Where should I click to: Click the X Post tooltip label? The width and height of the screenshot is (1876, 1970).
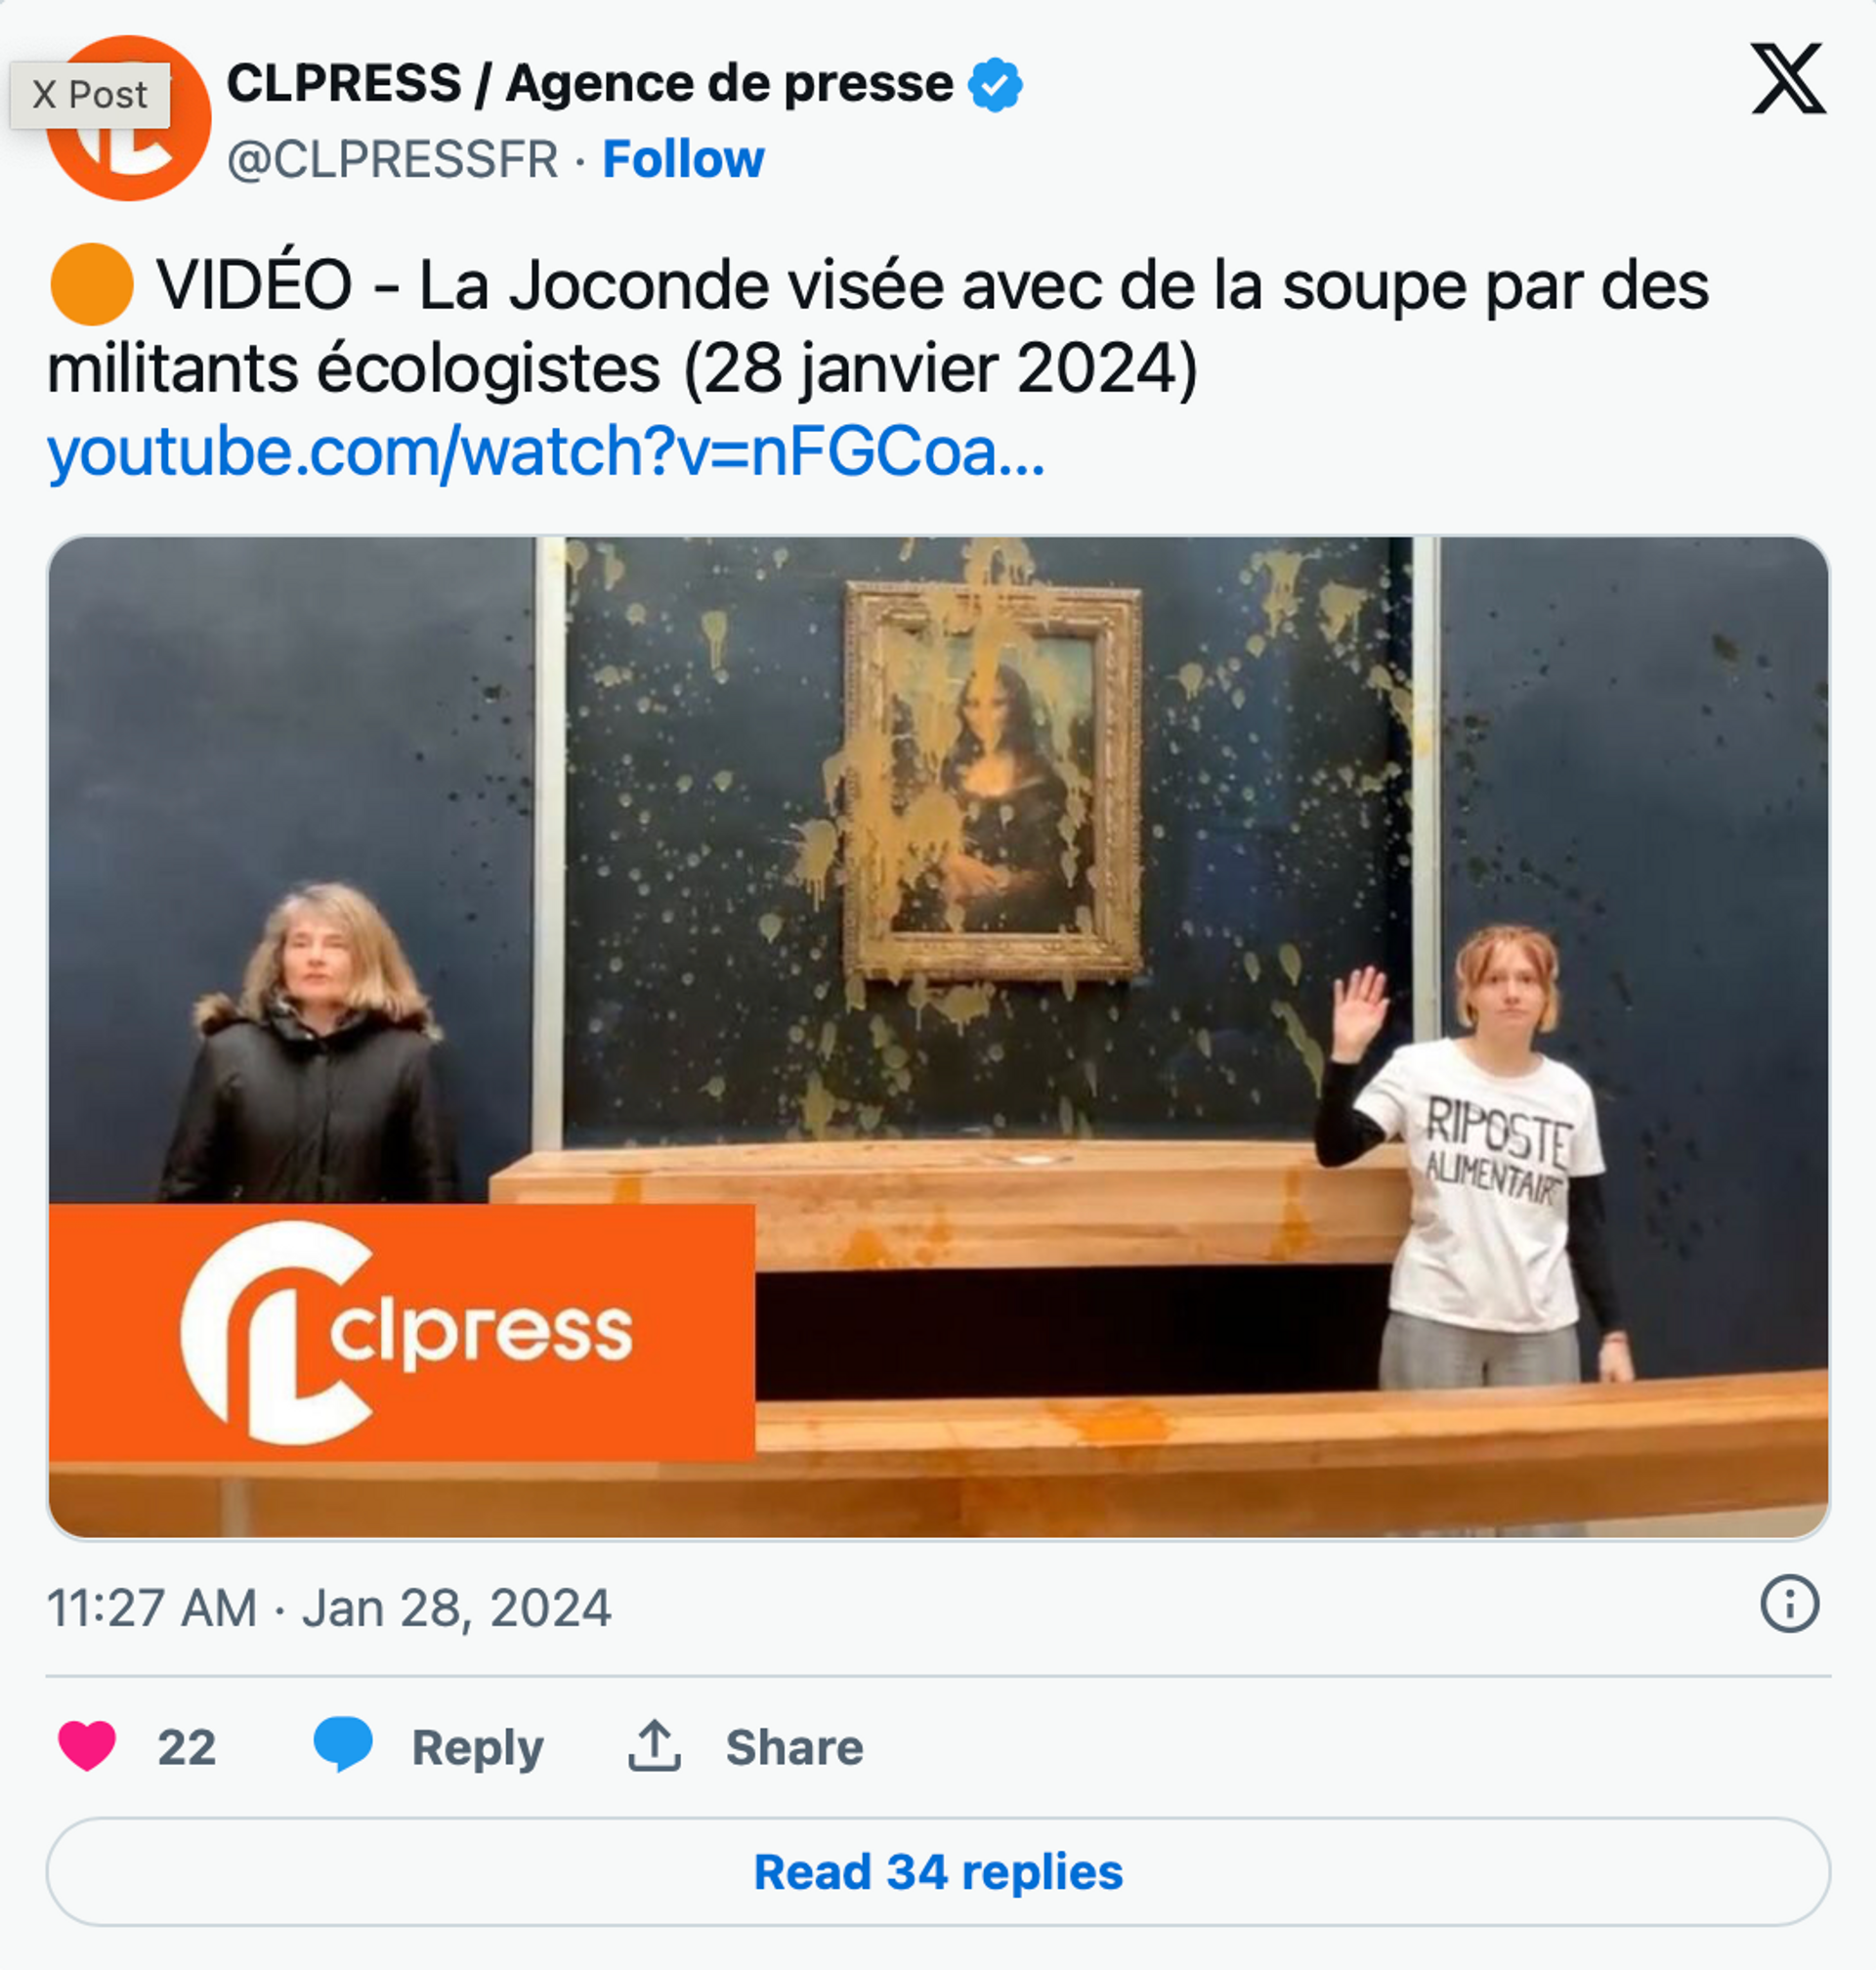90,95
